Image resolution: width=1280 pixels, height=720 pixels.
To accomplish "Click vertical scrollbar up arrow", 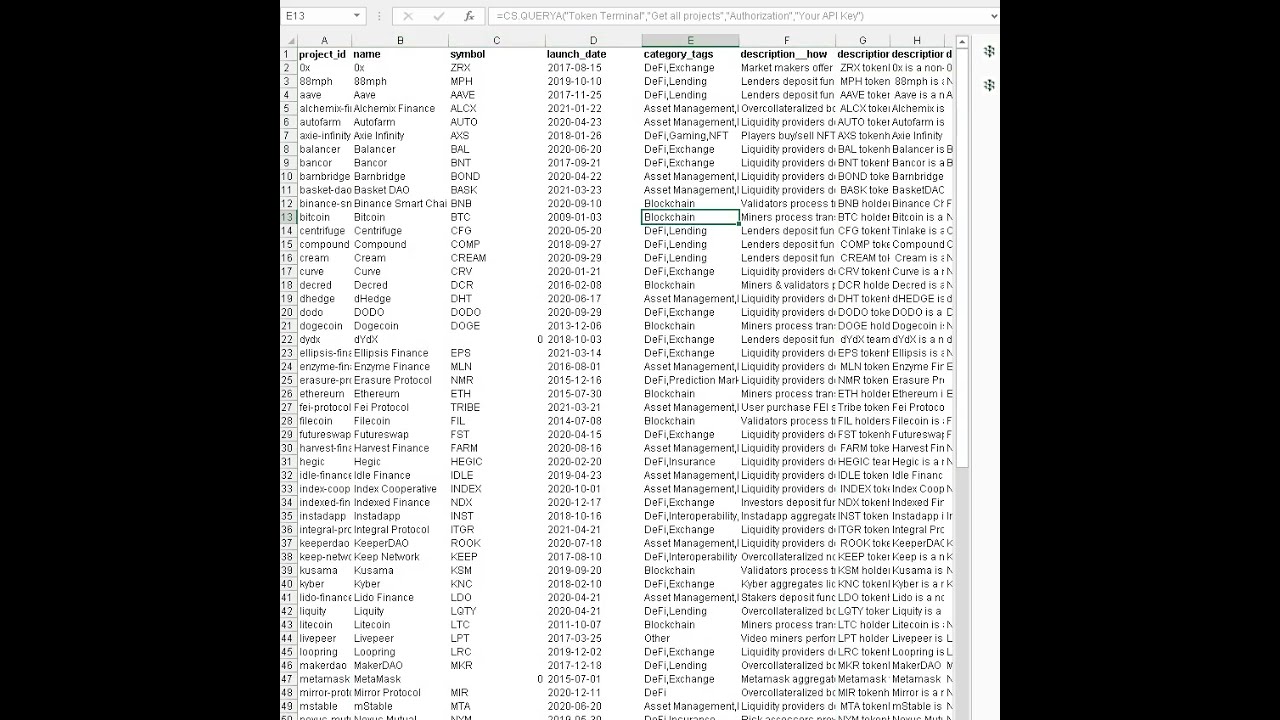I will [962, 42].
